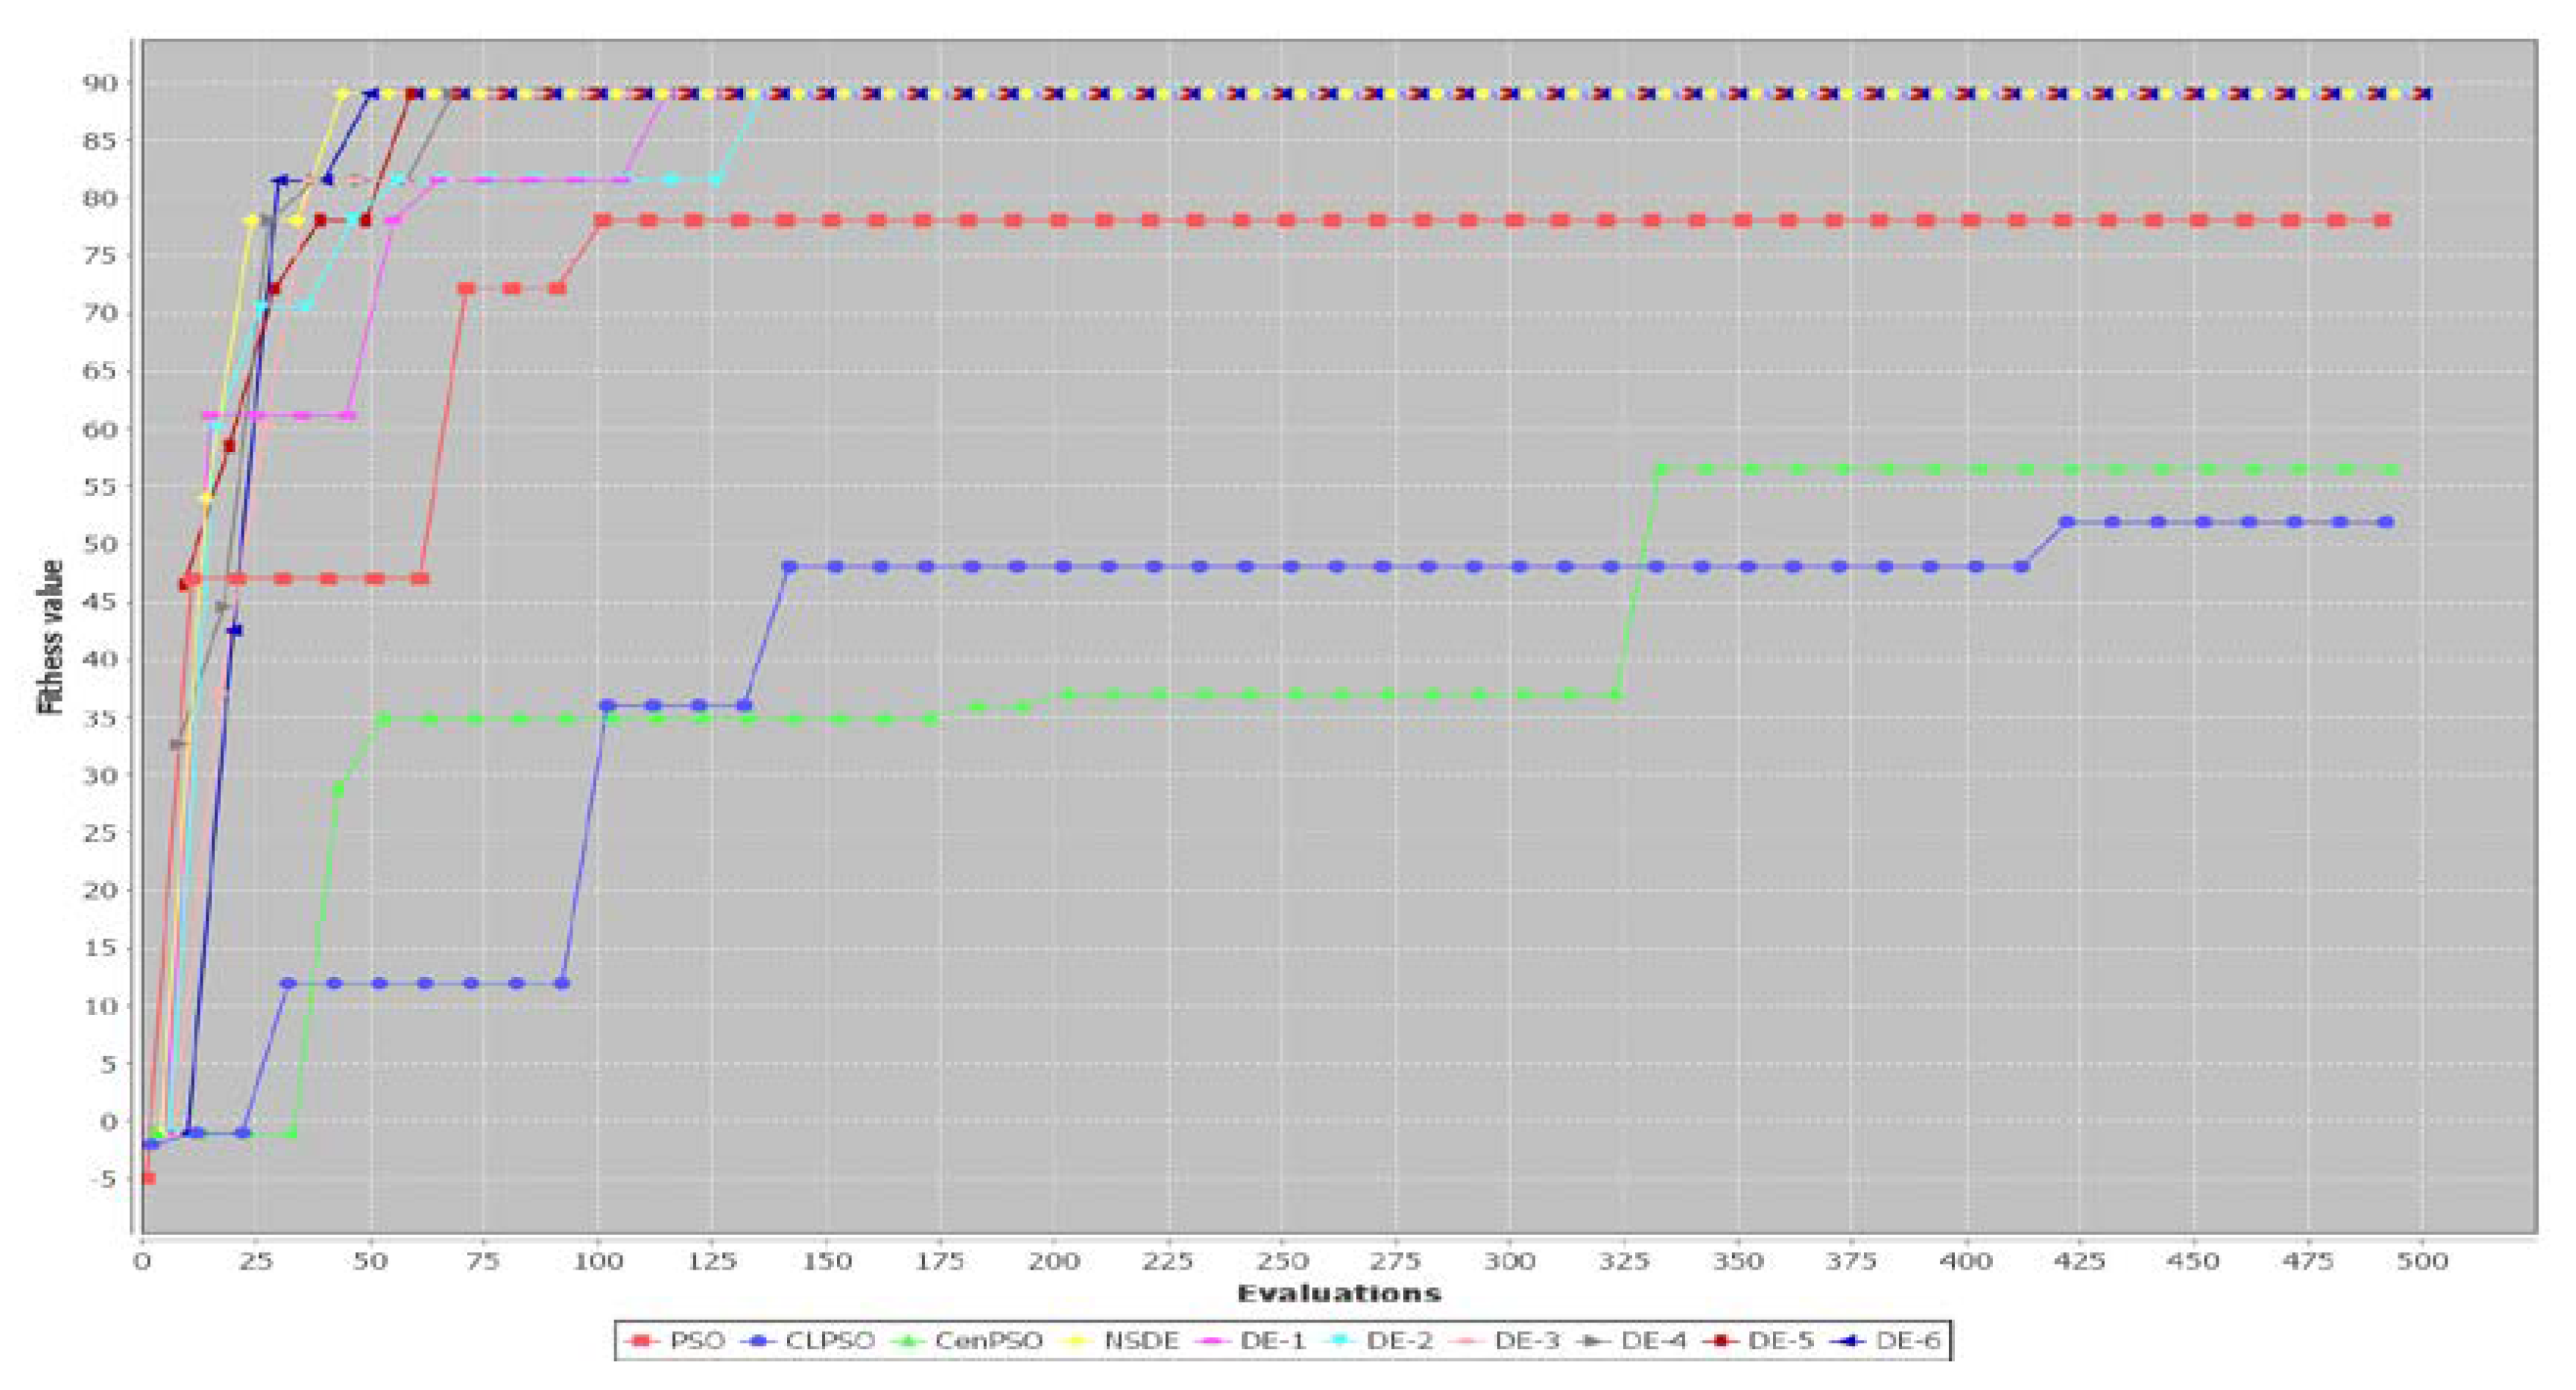The height and width of the screenshot is (1390, 2576).
Task: Select the DE-3 legend label
Action: pyautogui.click(x=1526, y=1340)
